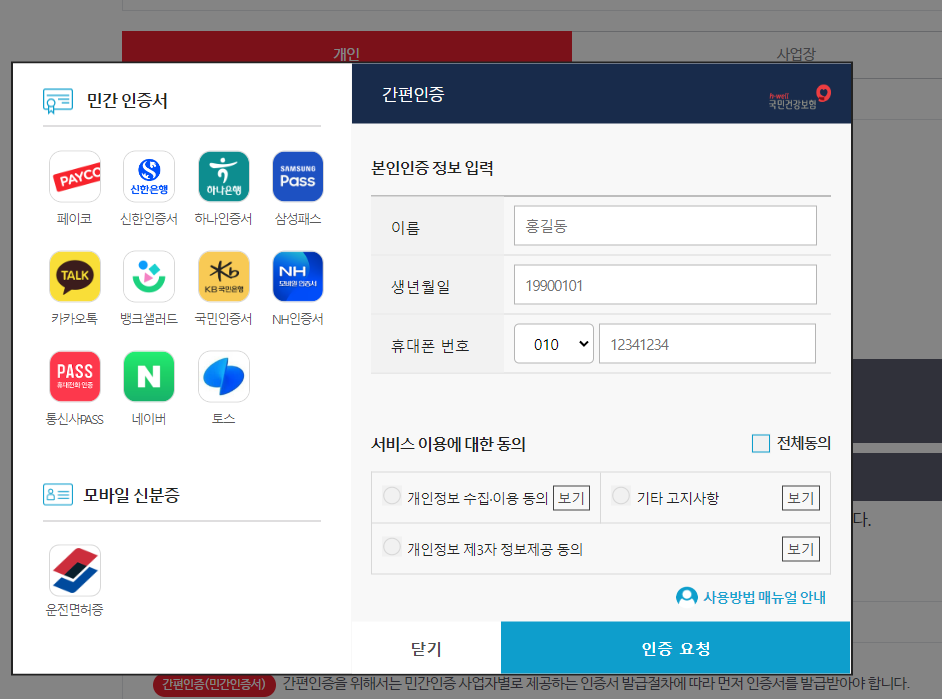Choose the 운전면허증 mobile ID icon
Screen dimensions: 942x699
74,570
